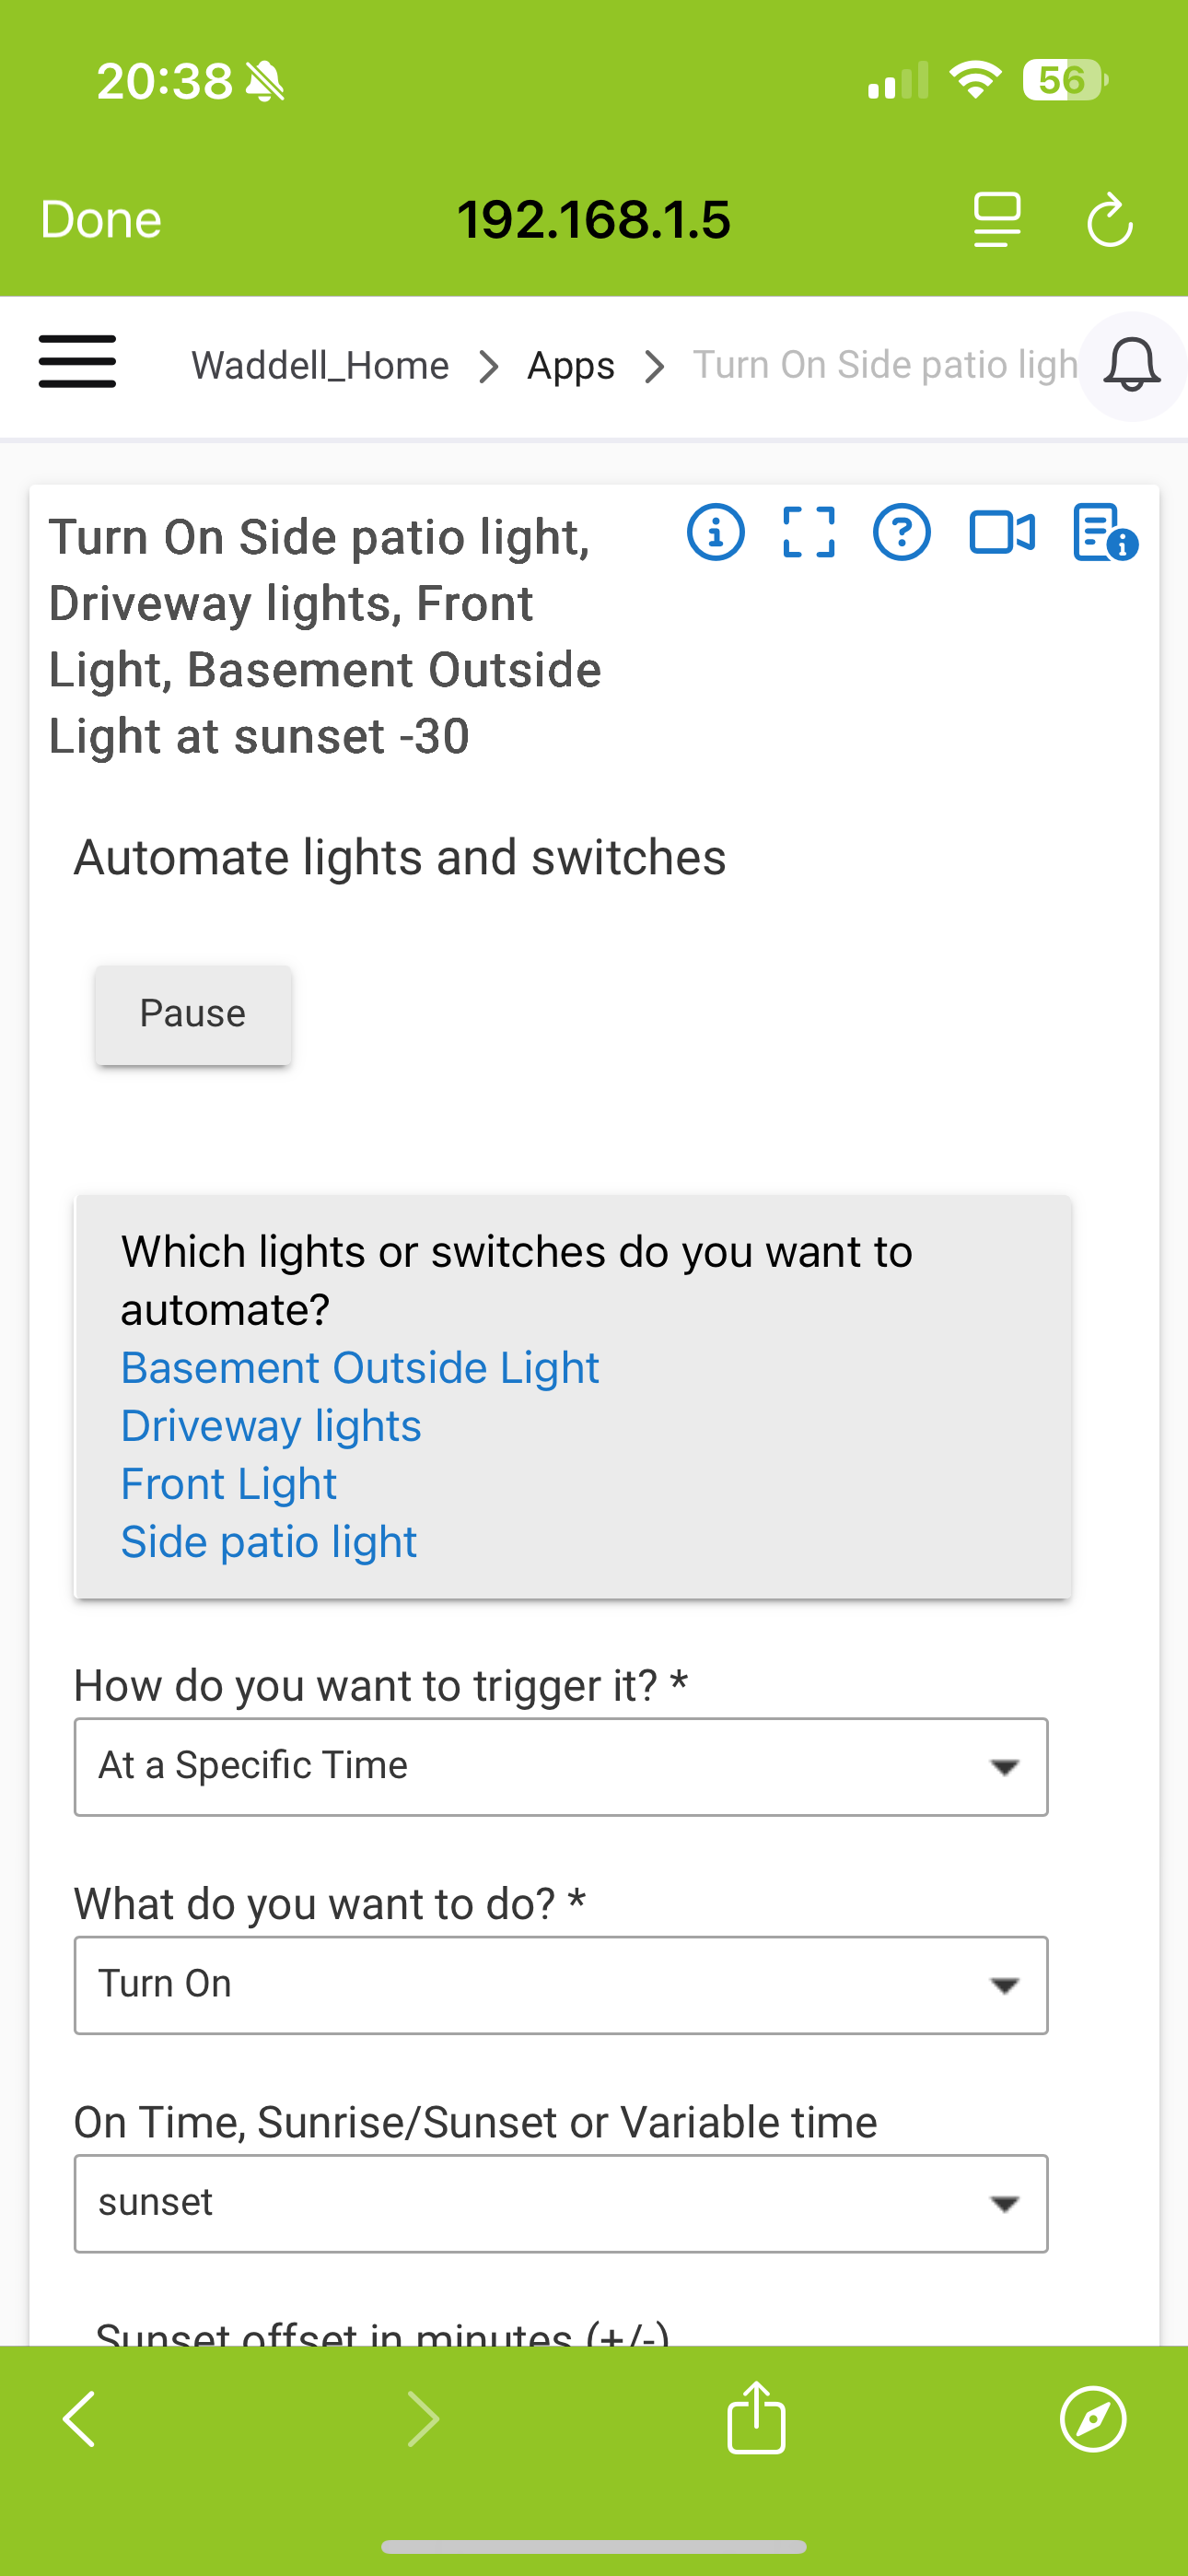Open the hamburger navigation menu
1188x2576 pixels.
[x=77, y=361]
